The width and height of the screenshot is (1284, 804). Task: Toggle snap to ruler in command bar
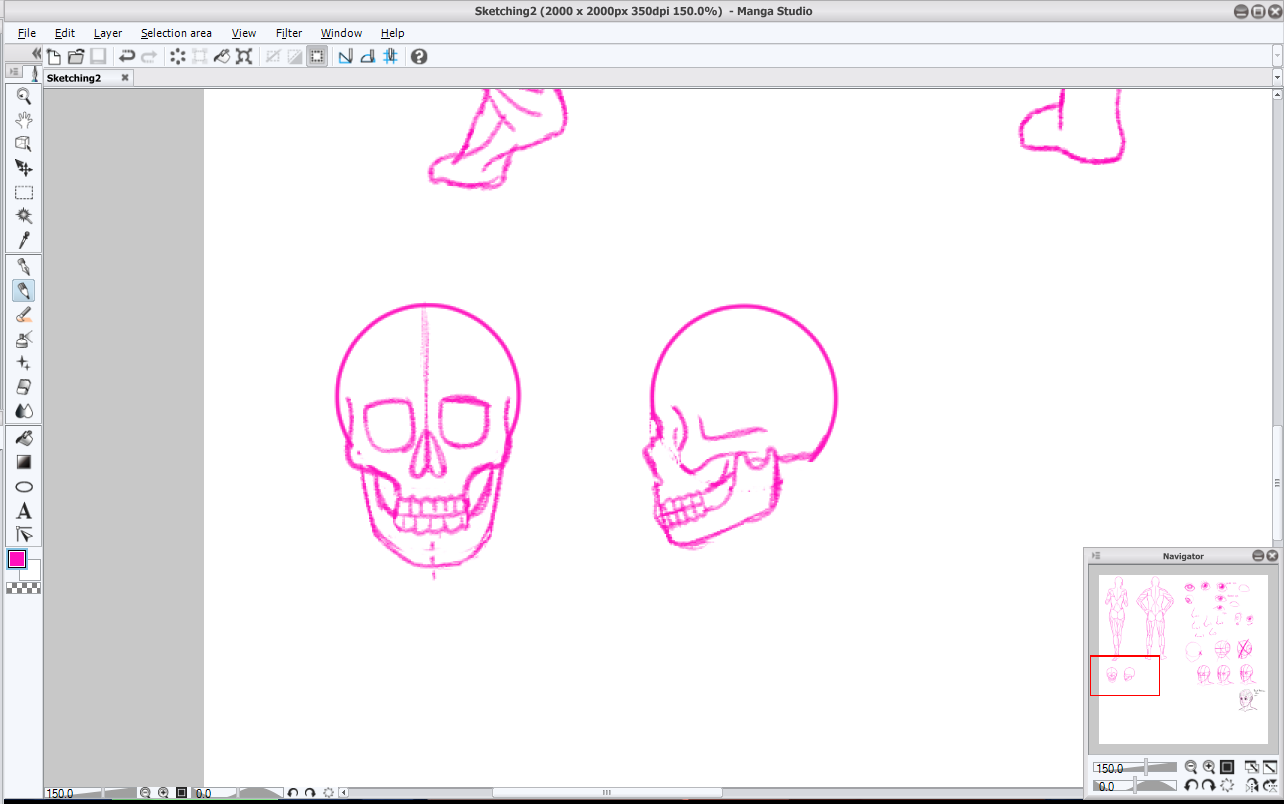click(x=345, y=57)
